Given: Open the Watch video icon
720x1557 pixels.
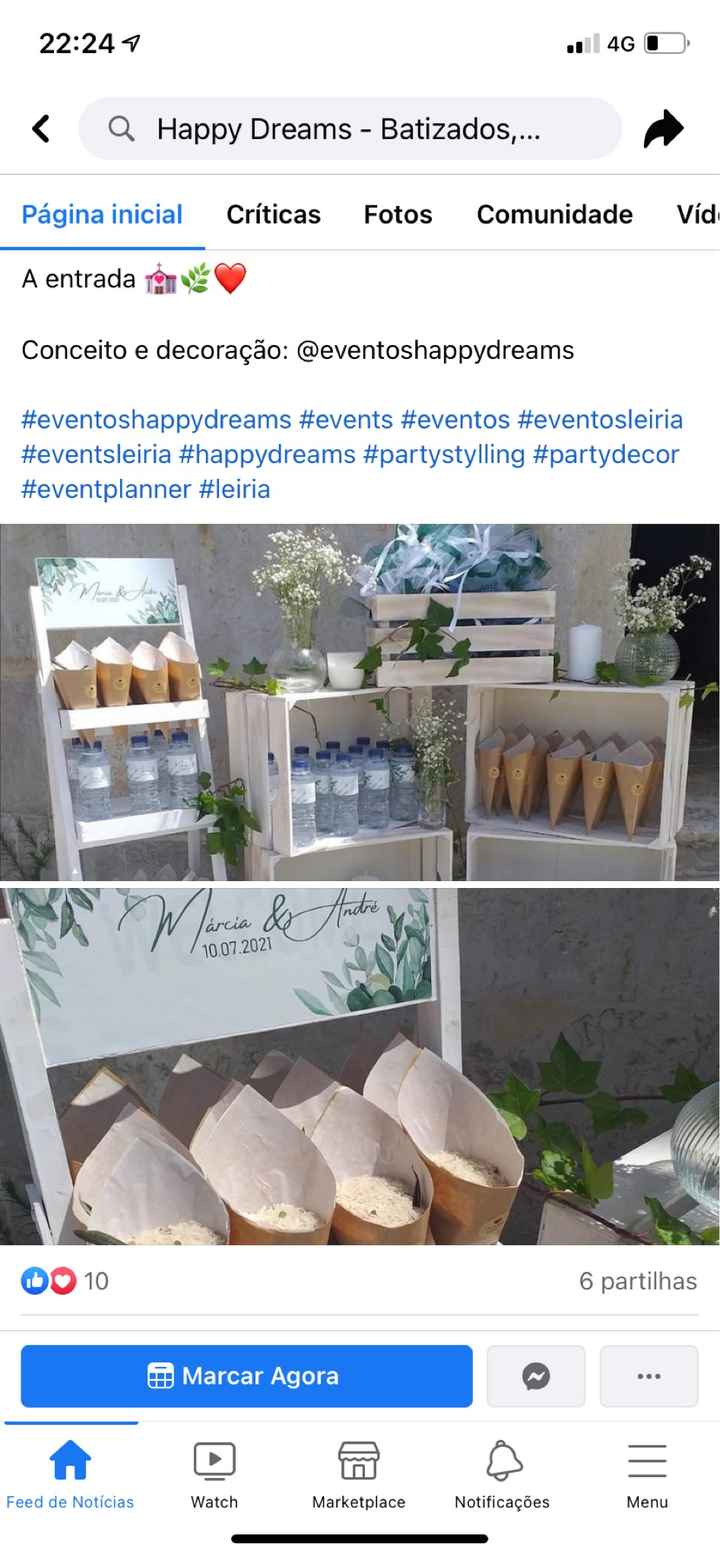Looking at the screenshot, I should point(214,1462).
